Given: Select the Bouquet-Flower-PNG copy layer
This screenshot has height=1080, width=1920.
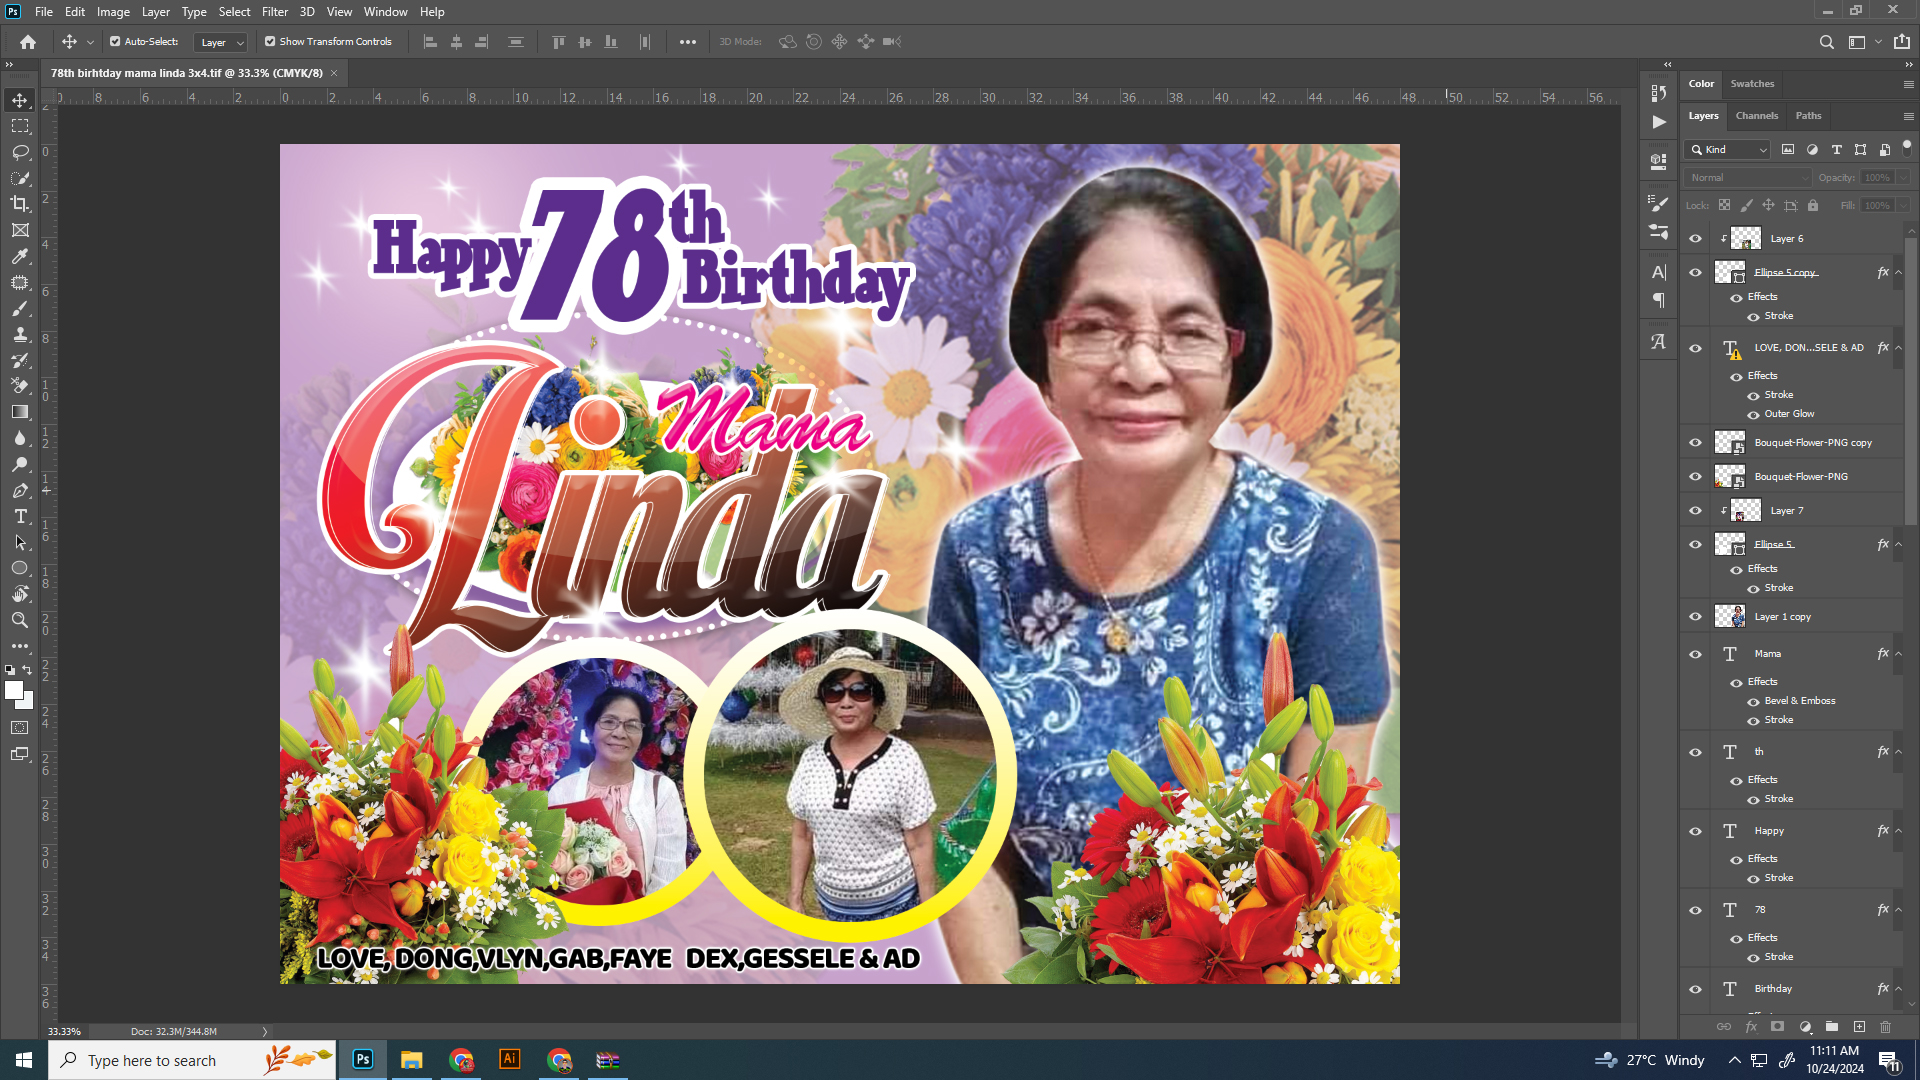Looking at the screenshot, I should [1812, 443].
